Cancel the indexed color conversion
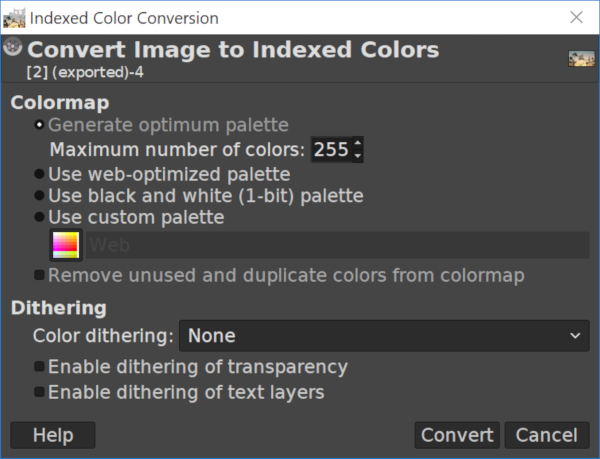The width and height of the screenshot is (600, 459). pyautogui.click(x=547, y=435)
